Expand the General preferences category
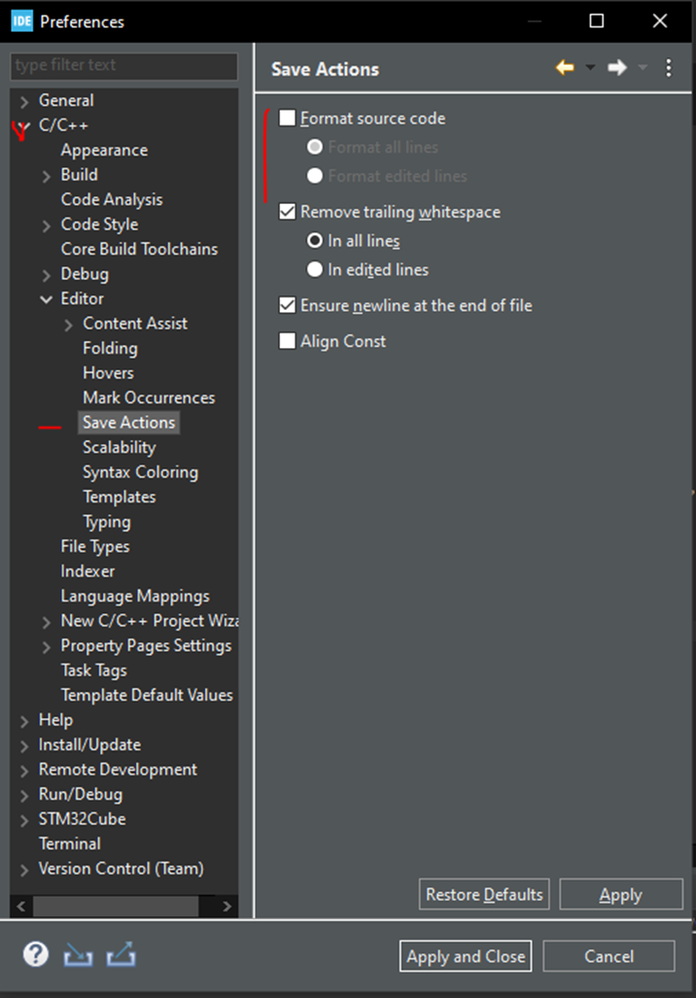Viewport: 696px width, 998px height. [24, 101]
